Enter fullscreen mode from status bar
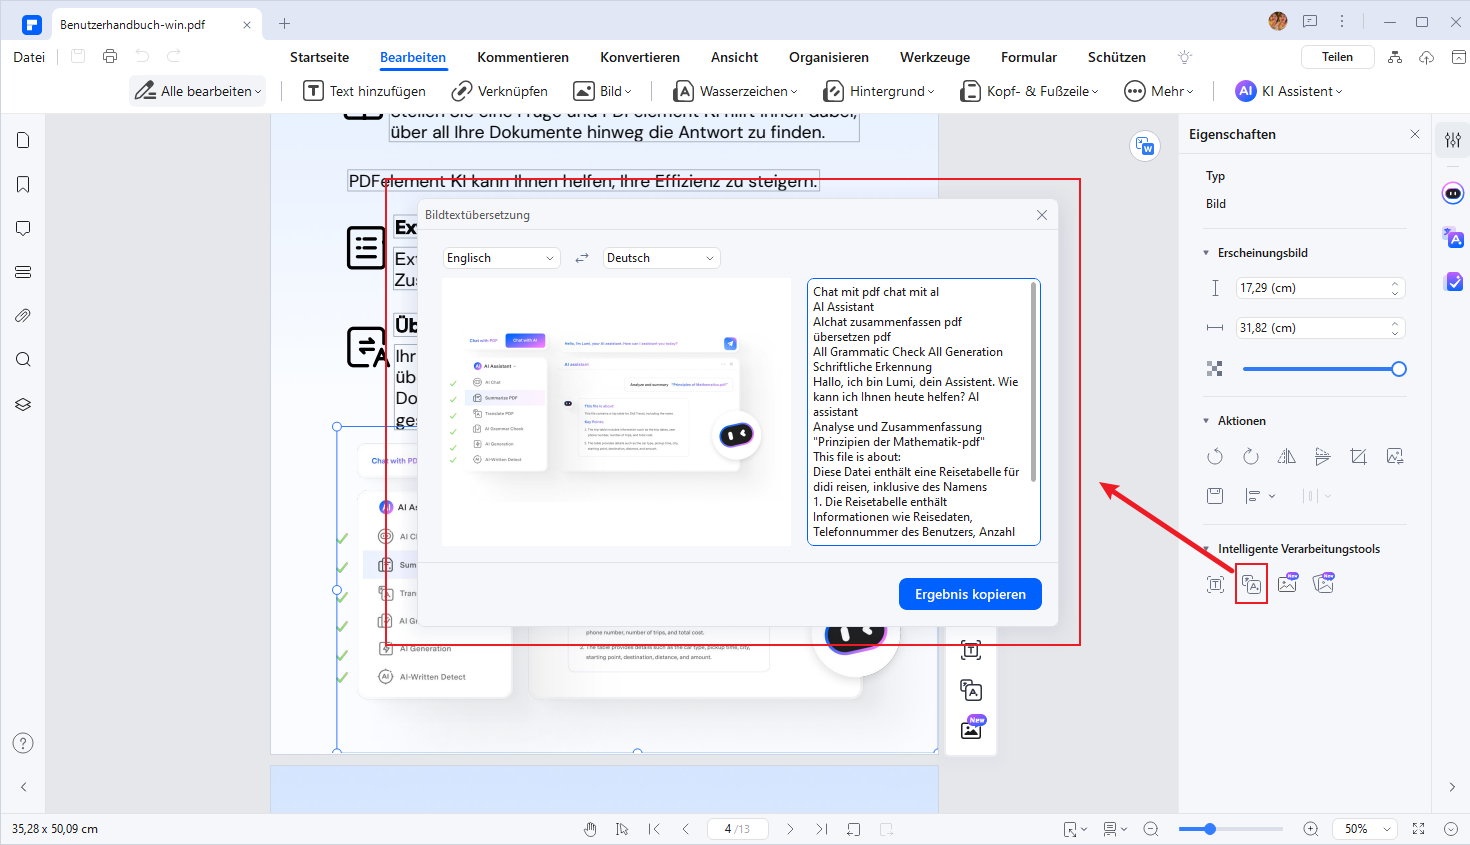Screen dimensions: 1470x845 1418,829
